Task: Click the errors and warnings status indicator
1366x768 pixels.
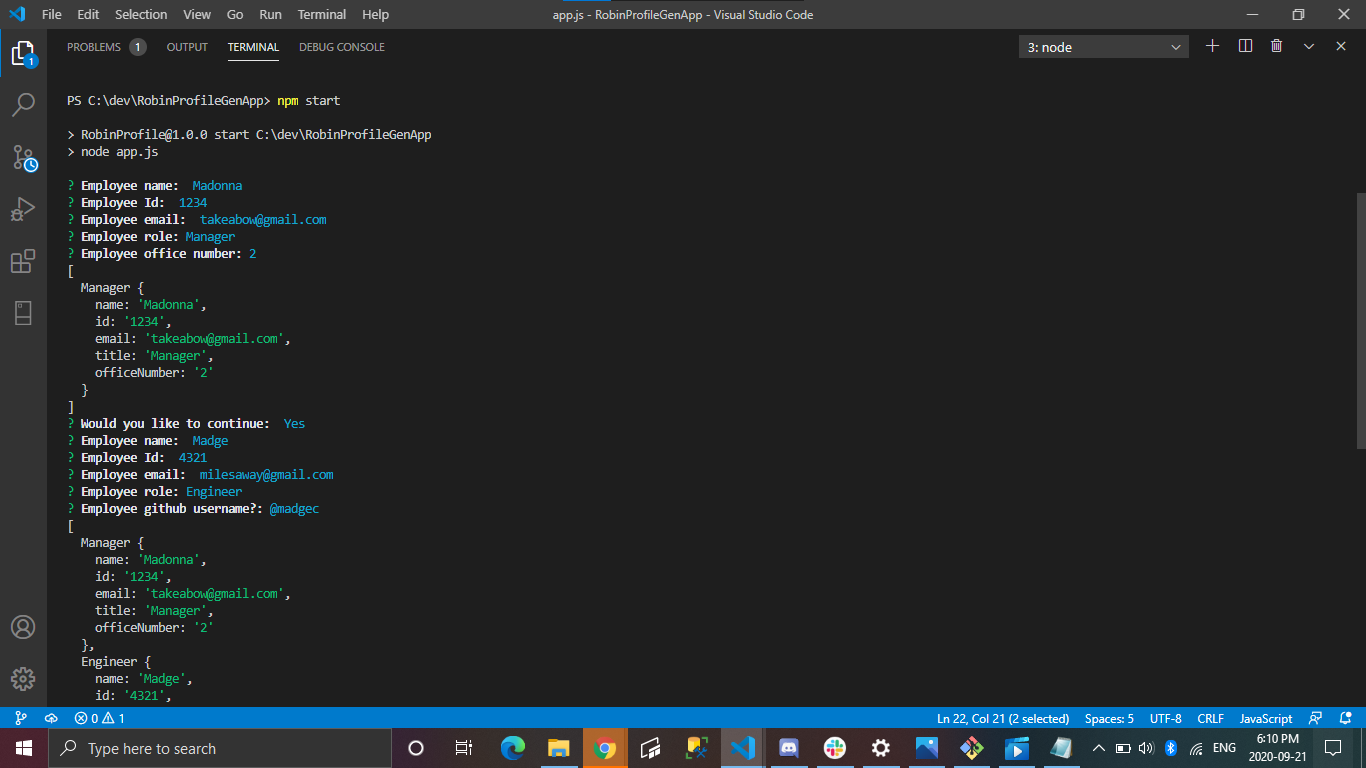Action: click(x=99, y=718)
